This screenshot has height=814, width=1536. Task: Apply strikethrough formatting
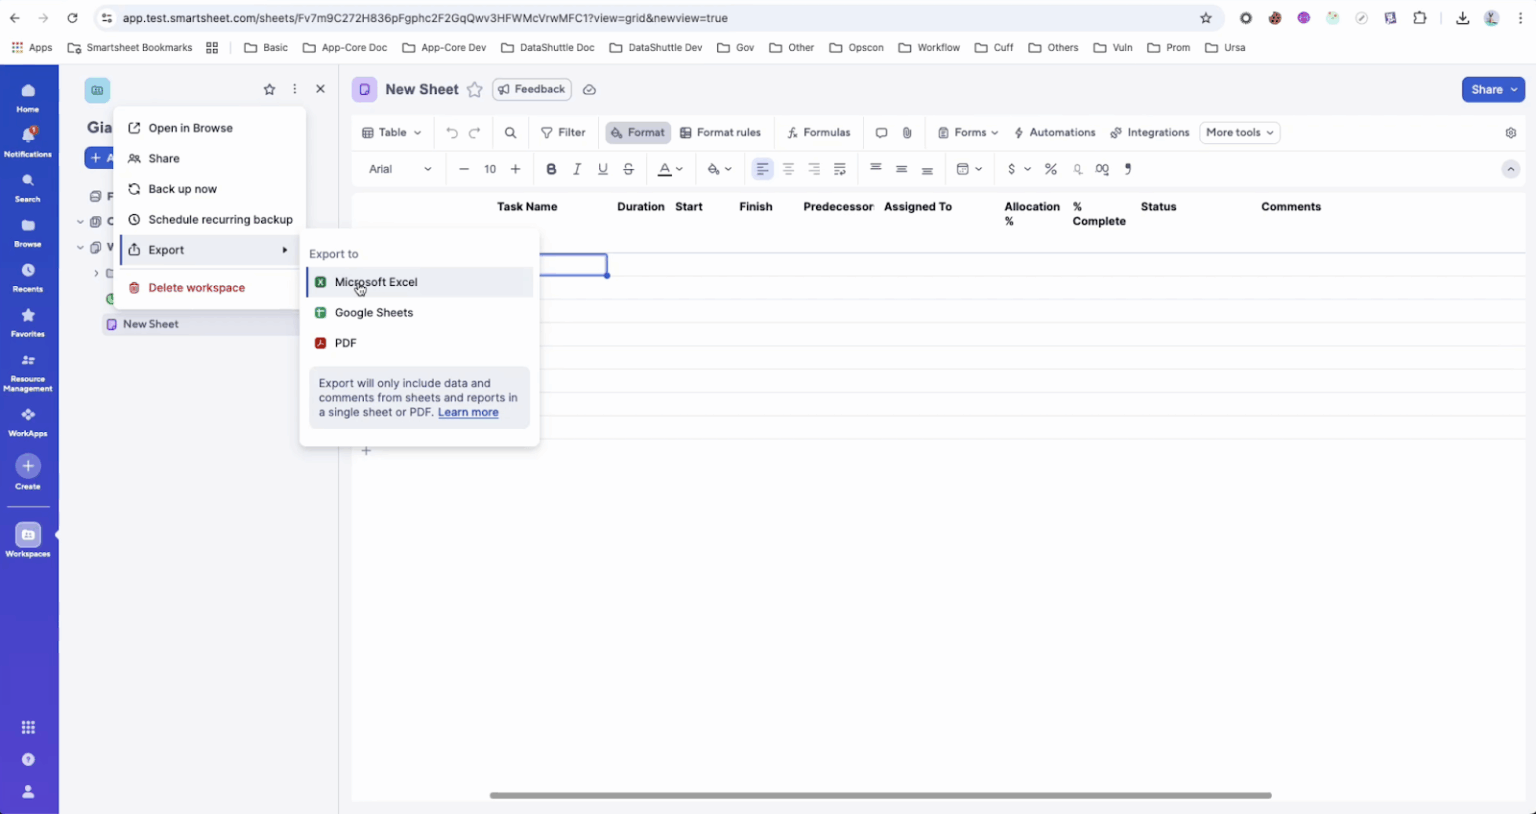[x=628, y=169]
